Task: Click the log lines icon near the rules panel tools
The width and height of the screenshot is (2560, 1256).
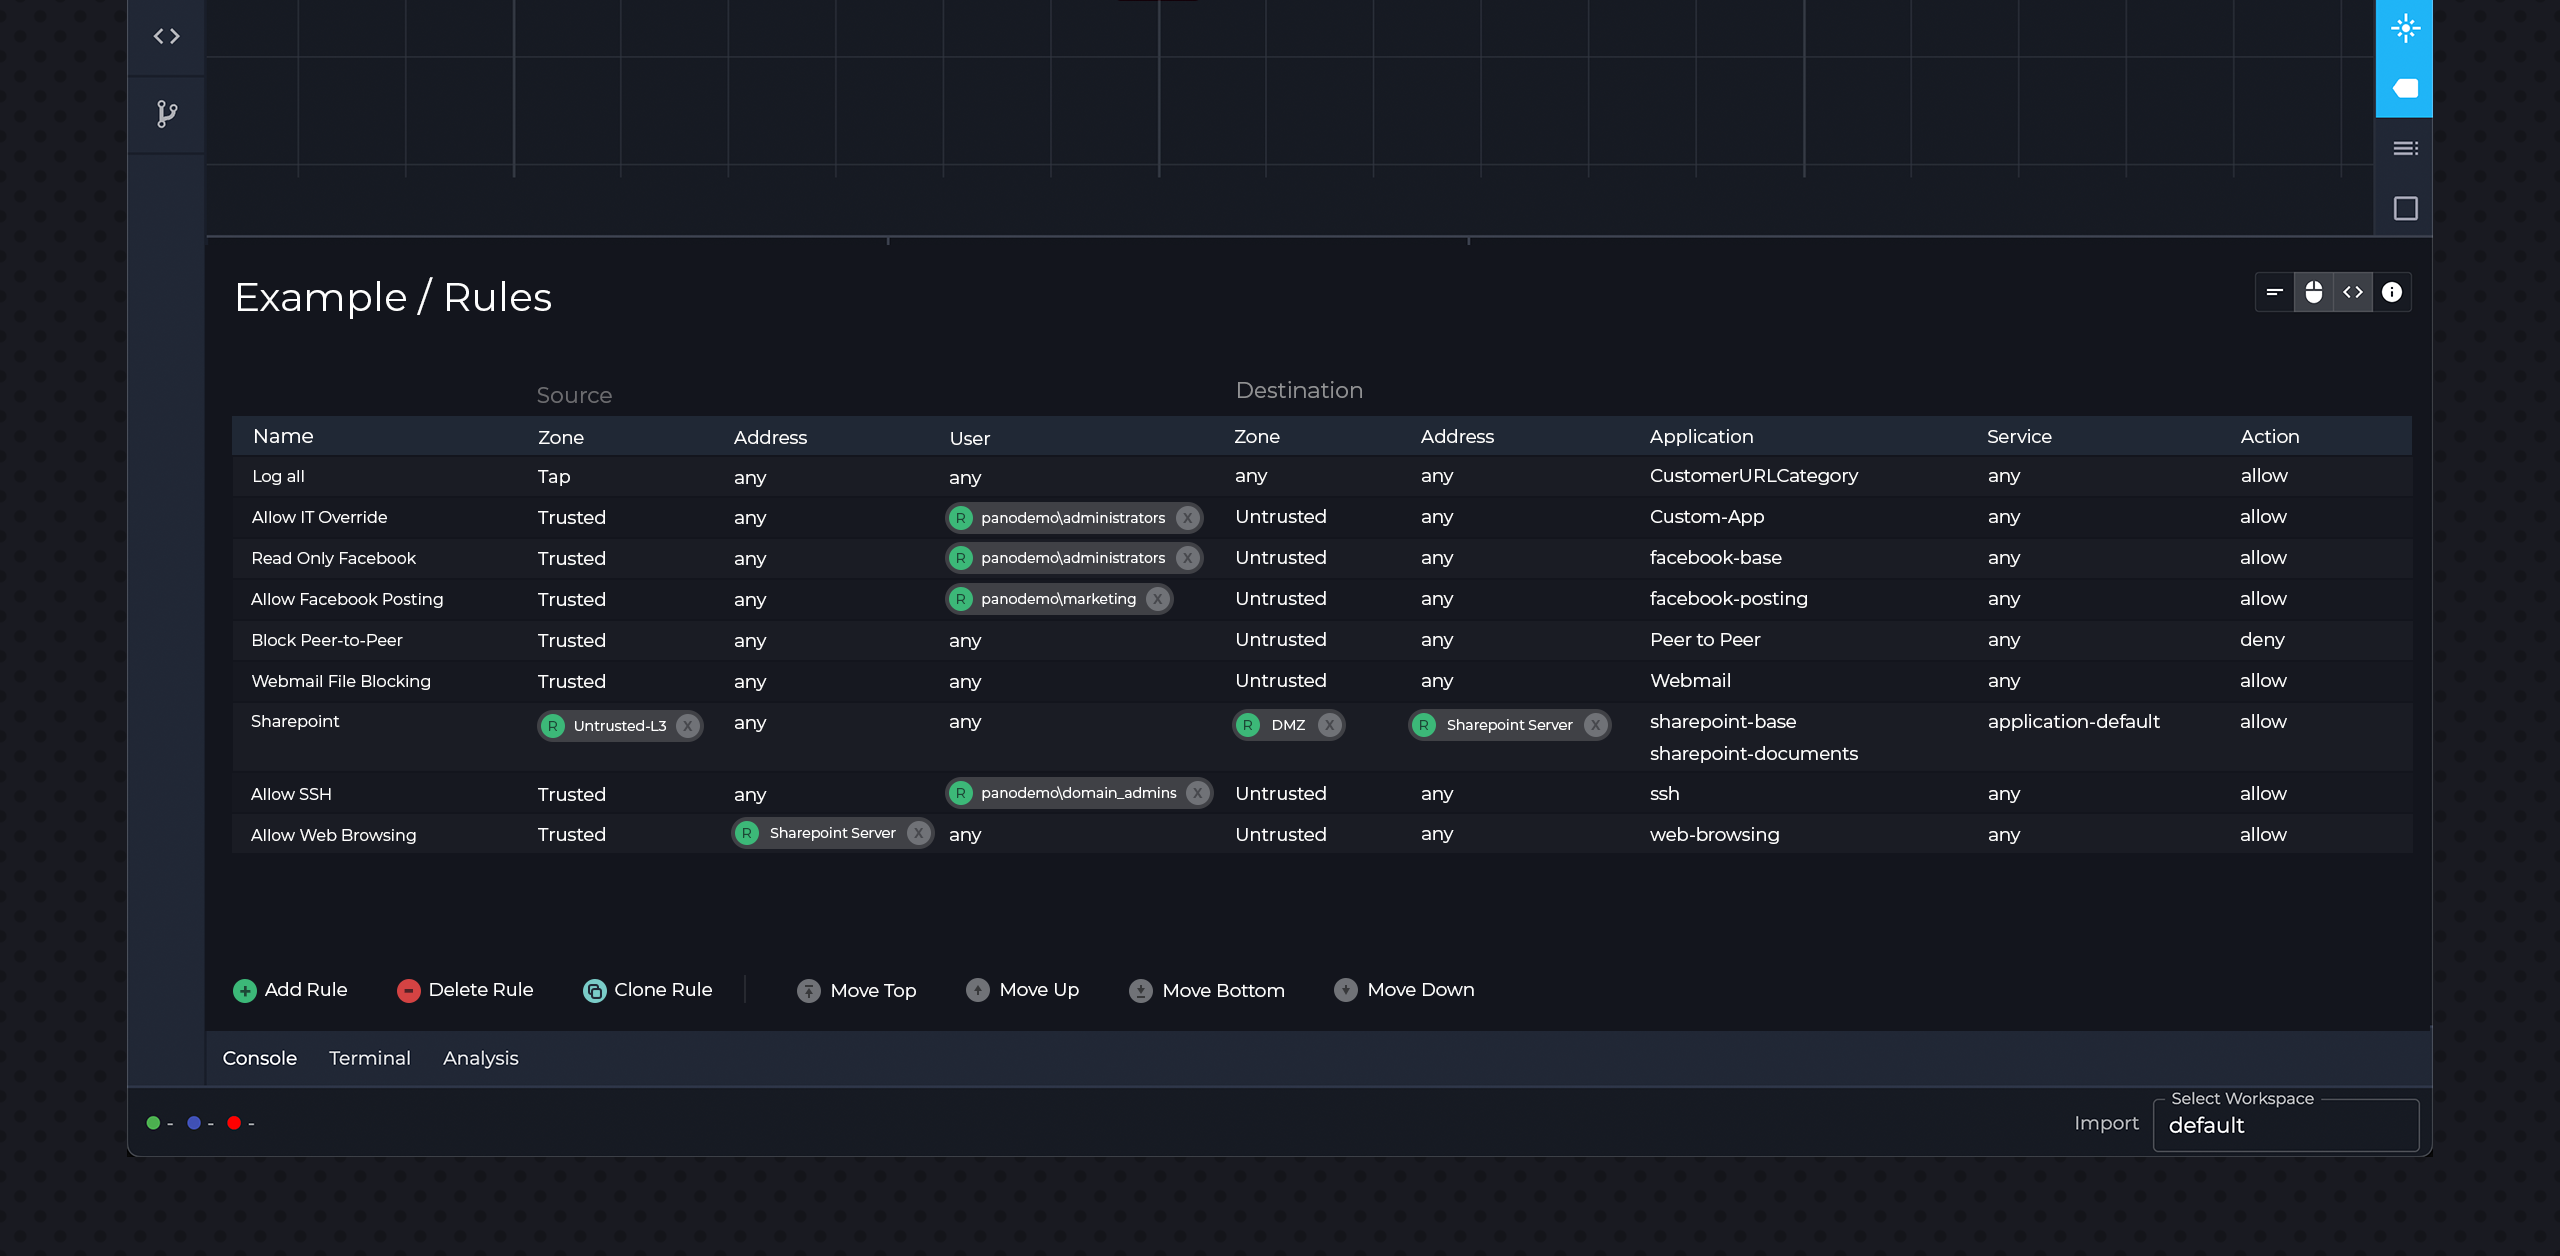Action: pos(2275,292)
